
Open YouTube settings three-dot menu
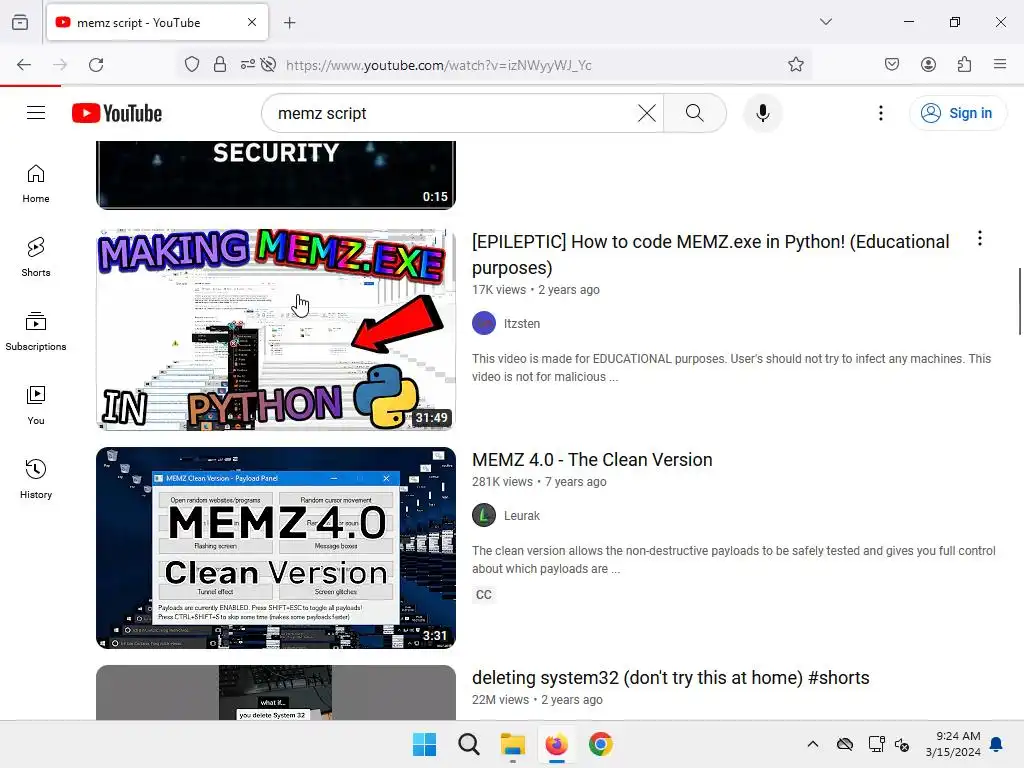(880, 113)
